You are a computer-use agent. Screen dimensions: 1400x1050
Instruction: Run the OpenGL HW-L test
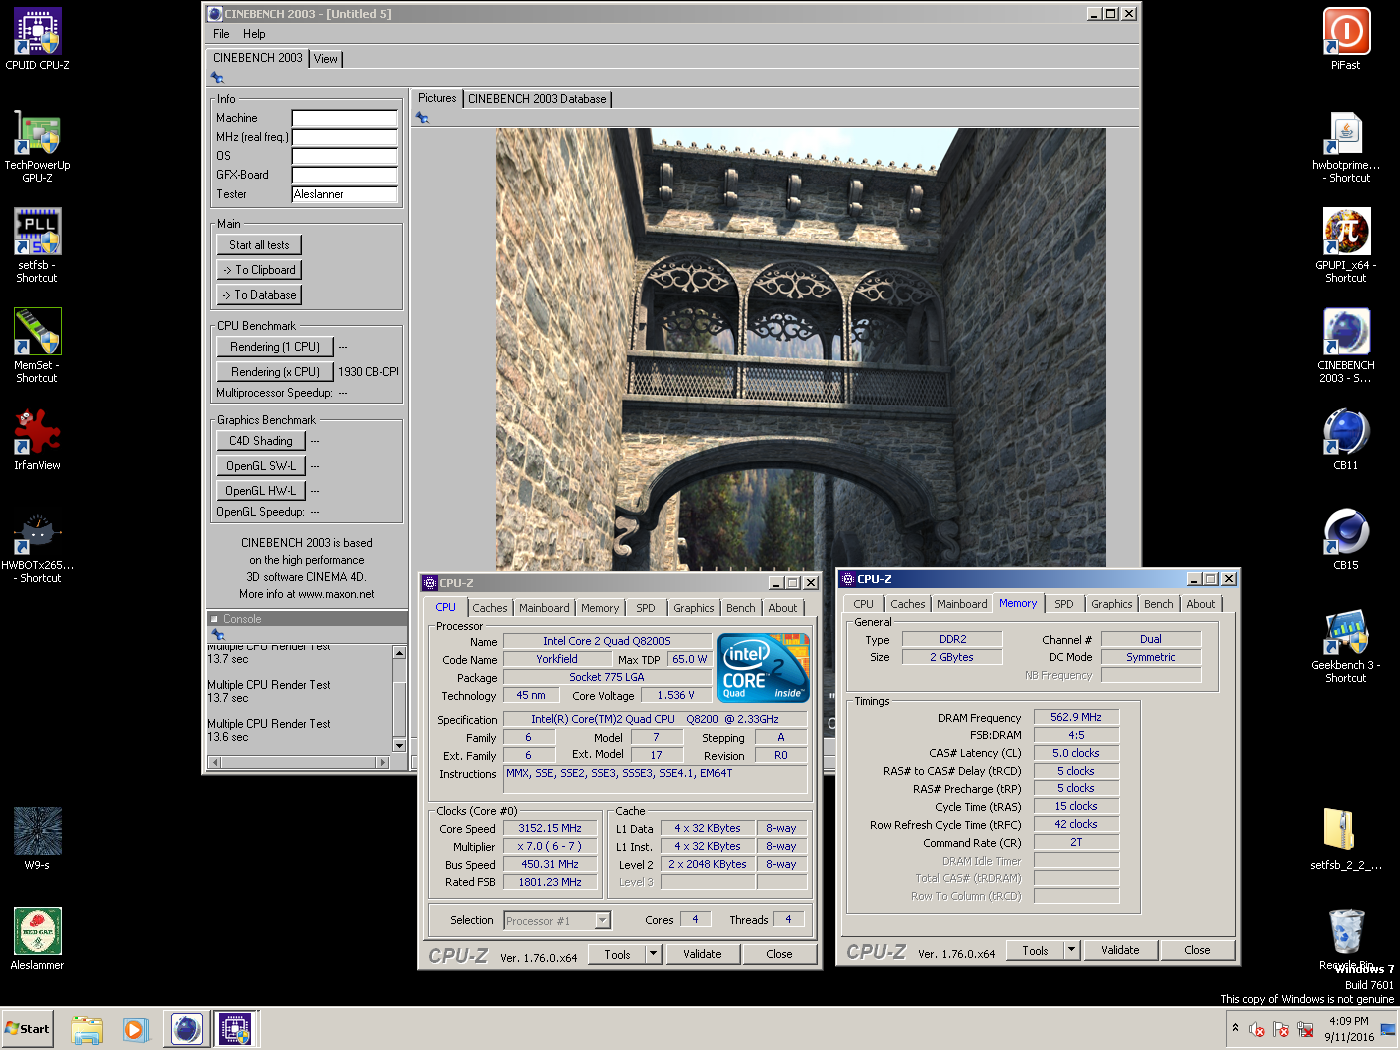[x=261, y=491]
